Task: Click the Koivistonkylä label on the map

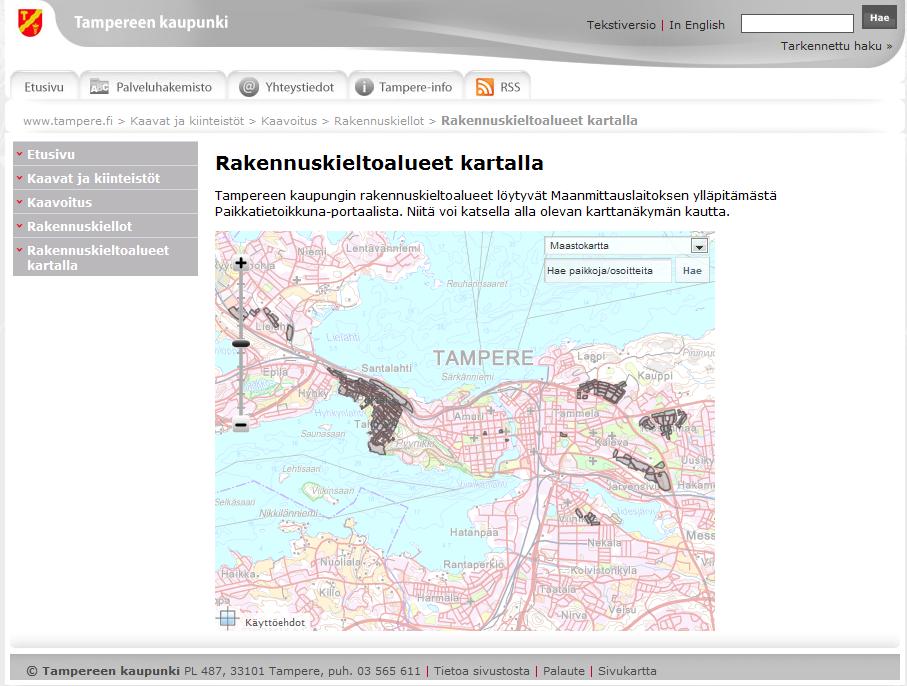Action: [603, 570]
